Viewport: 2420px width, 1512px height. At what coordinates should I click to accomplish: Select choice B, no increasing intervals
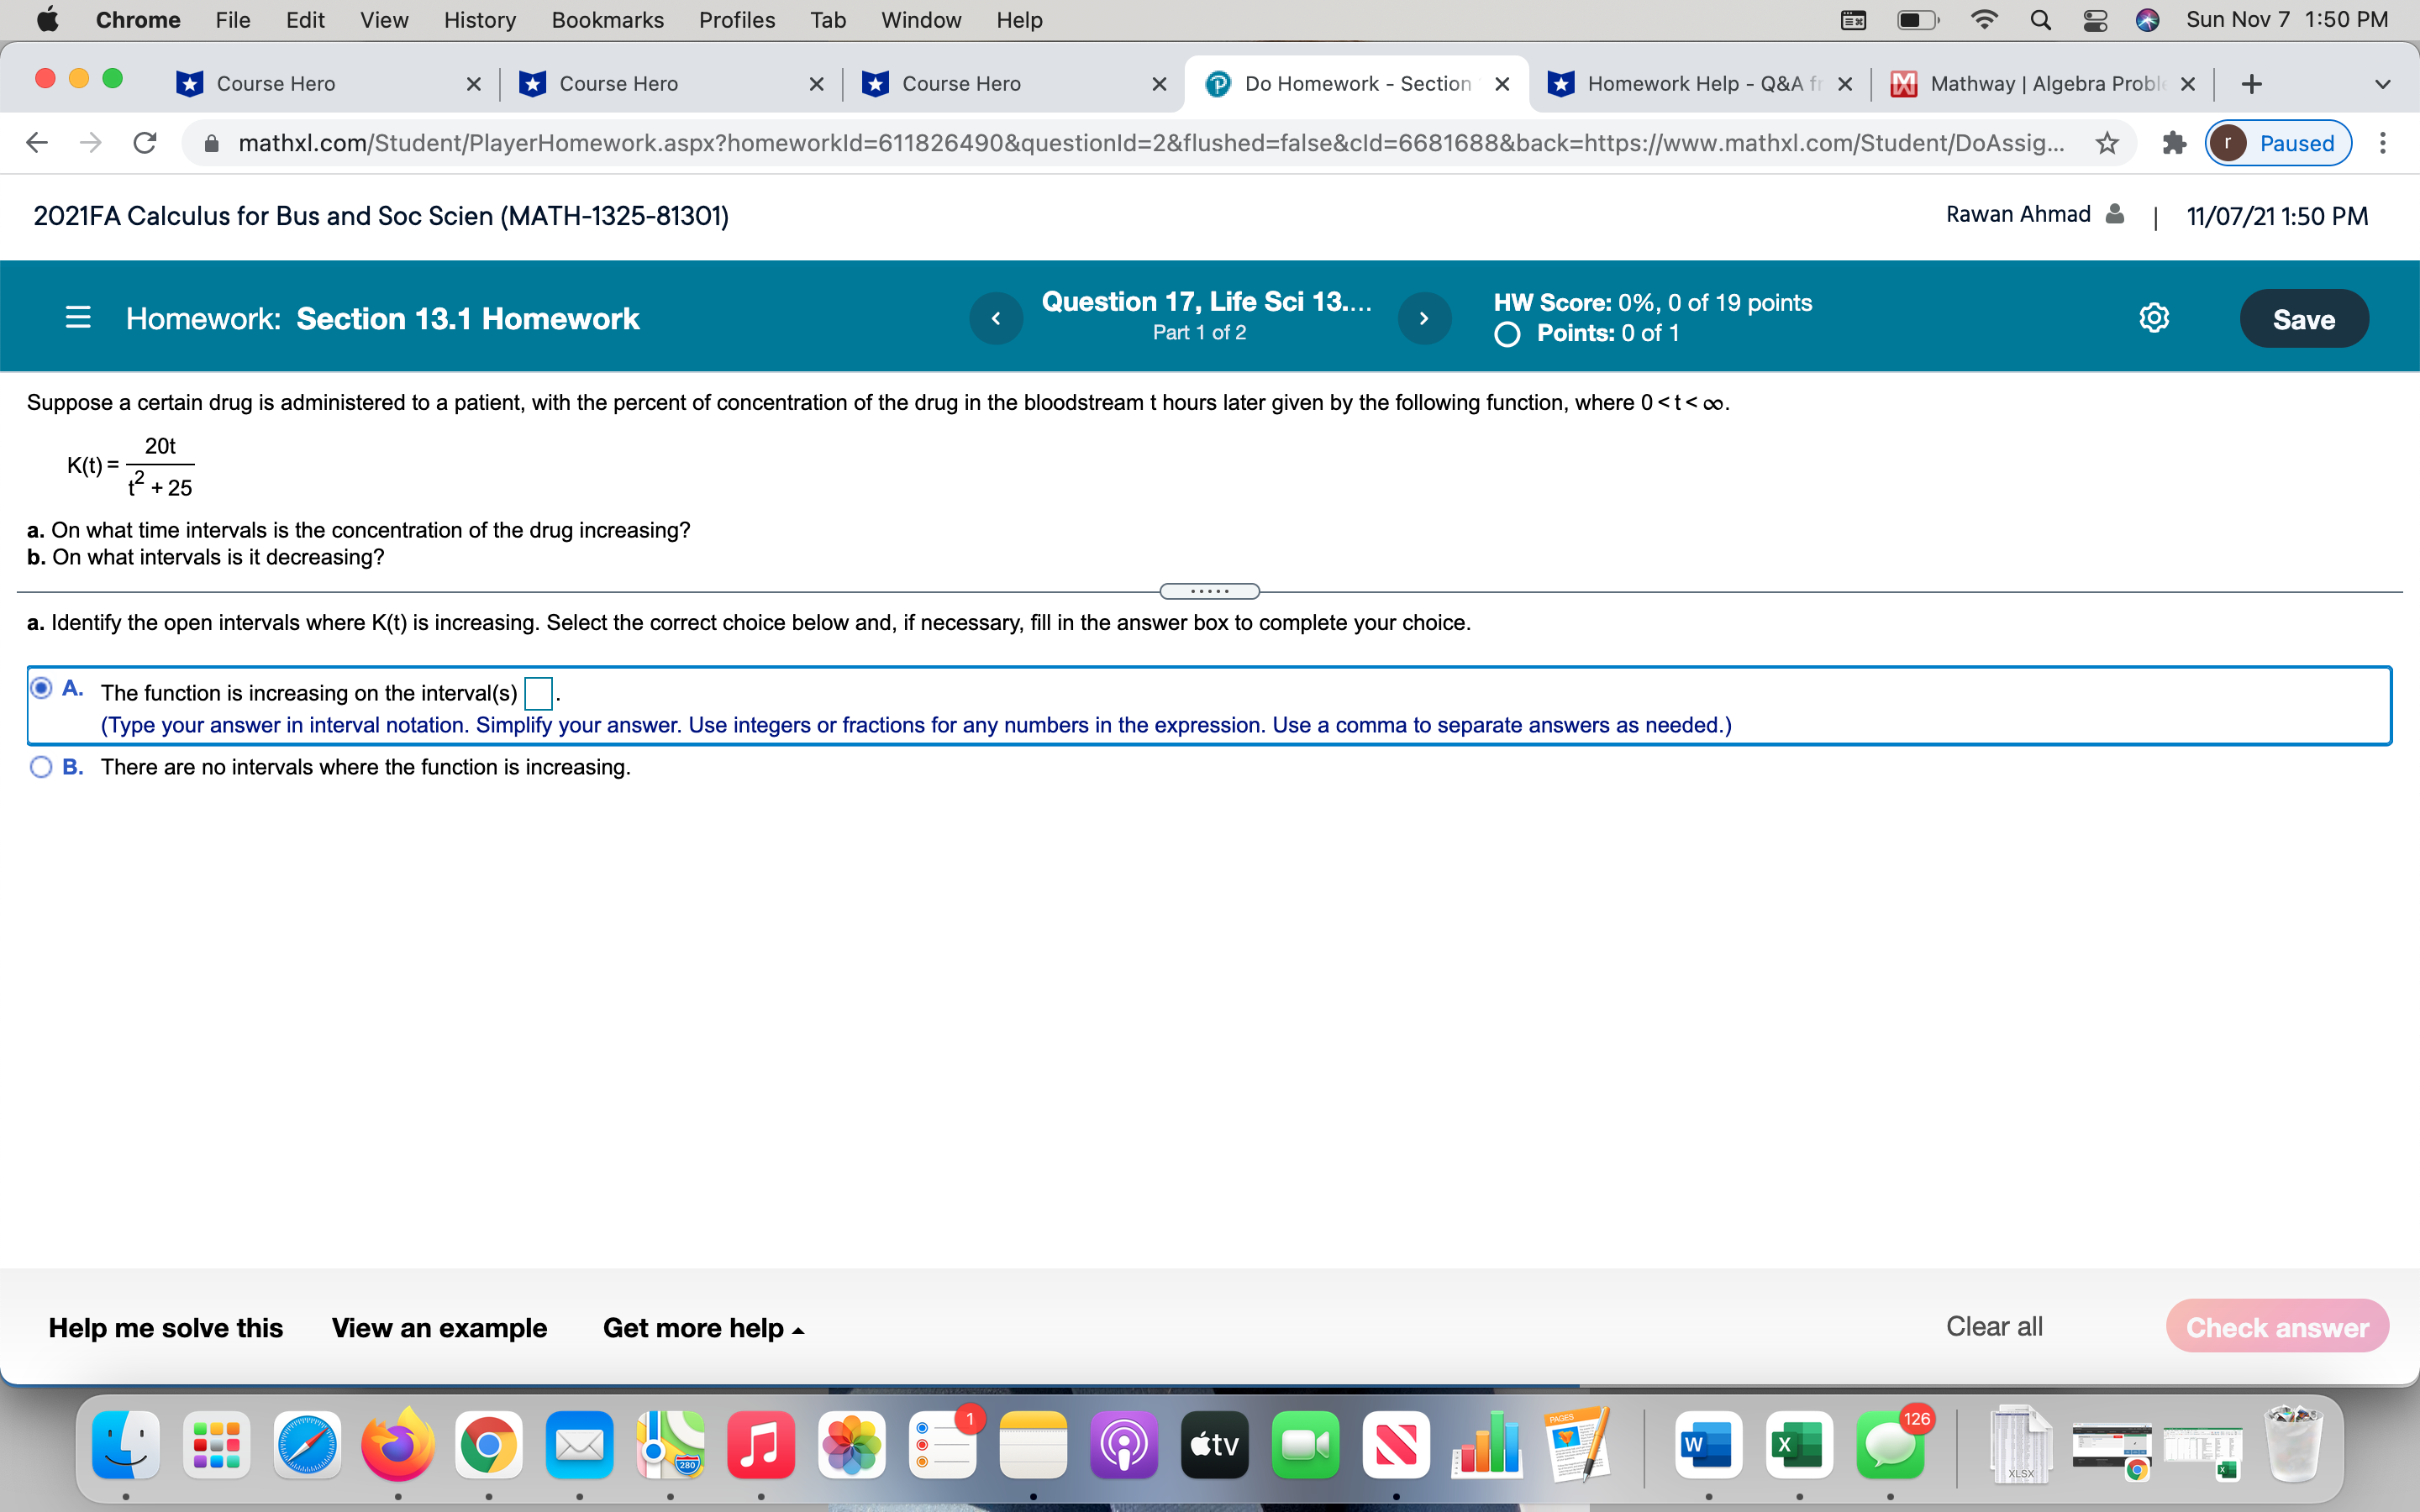coord(41,767)
